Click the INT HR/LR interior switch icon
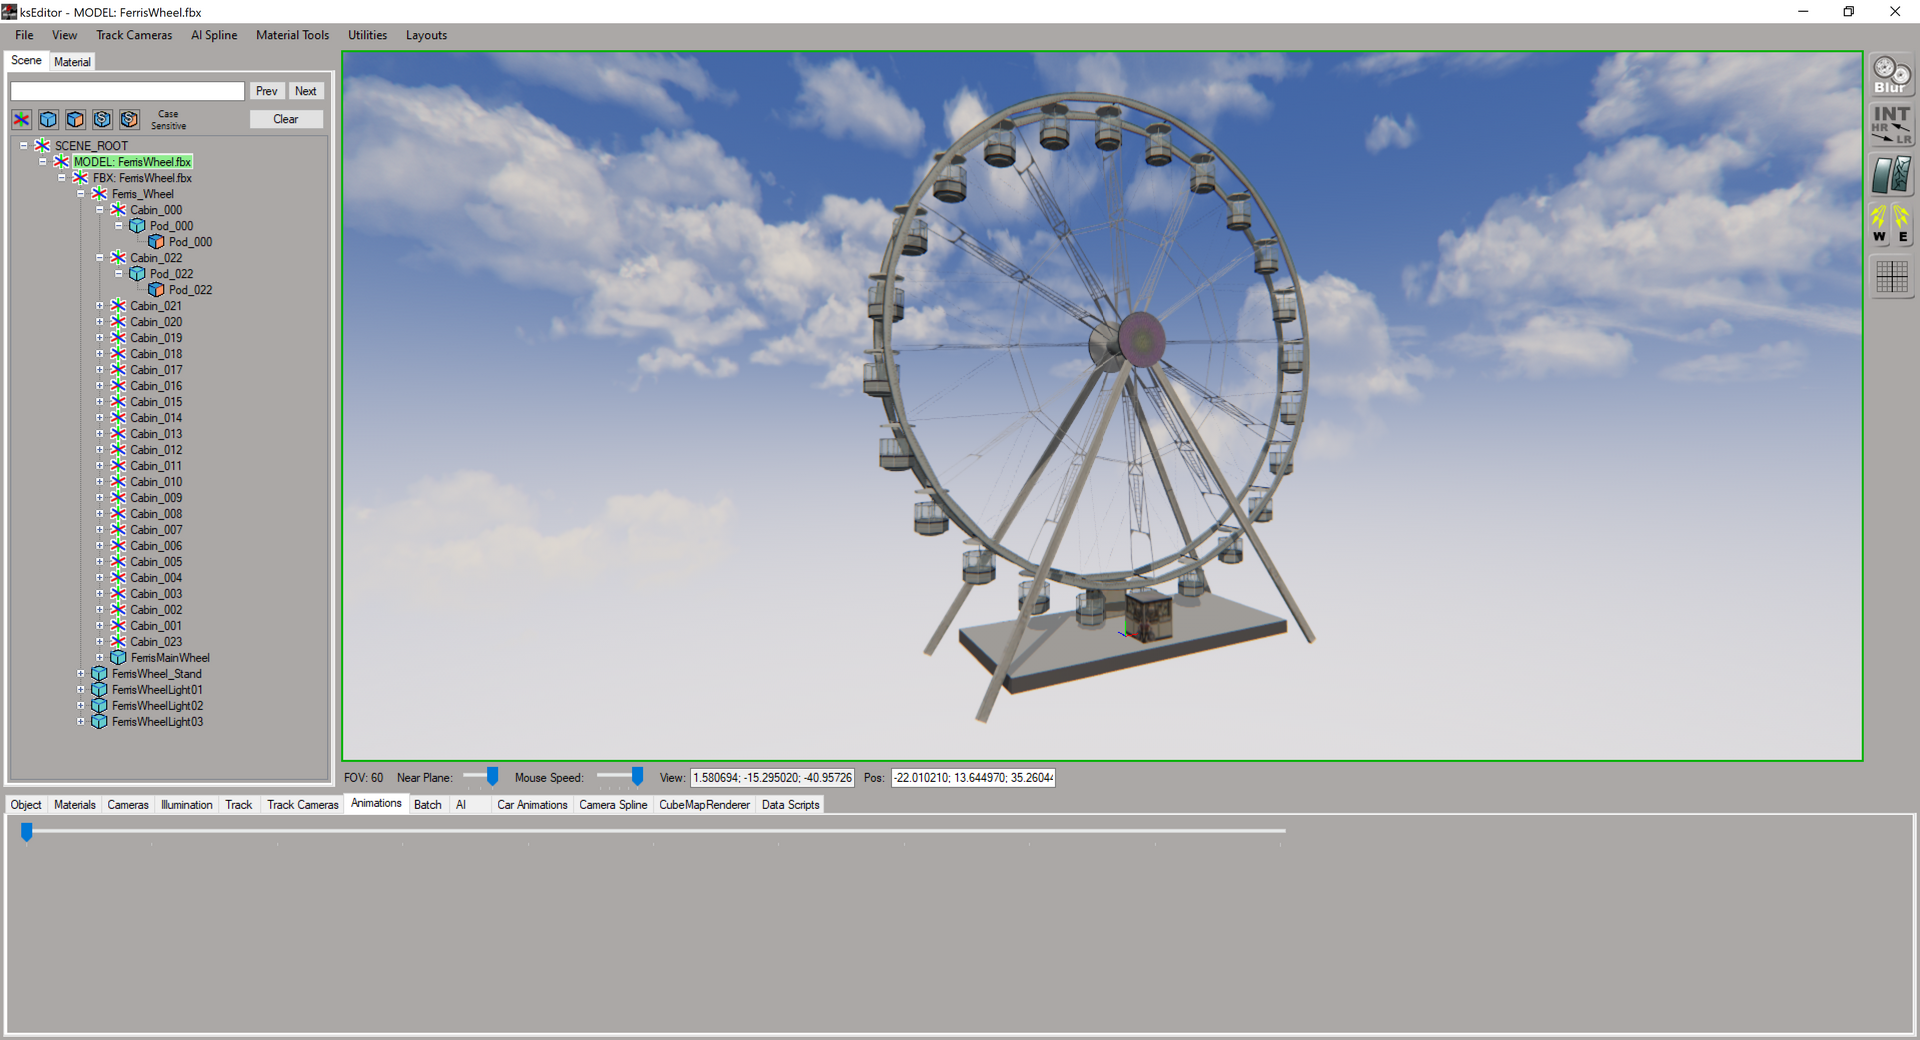Viewport: 1920px width, 1040px height. [x=1891, y=126]
